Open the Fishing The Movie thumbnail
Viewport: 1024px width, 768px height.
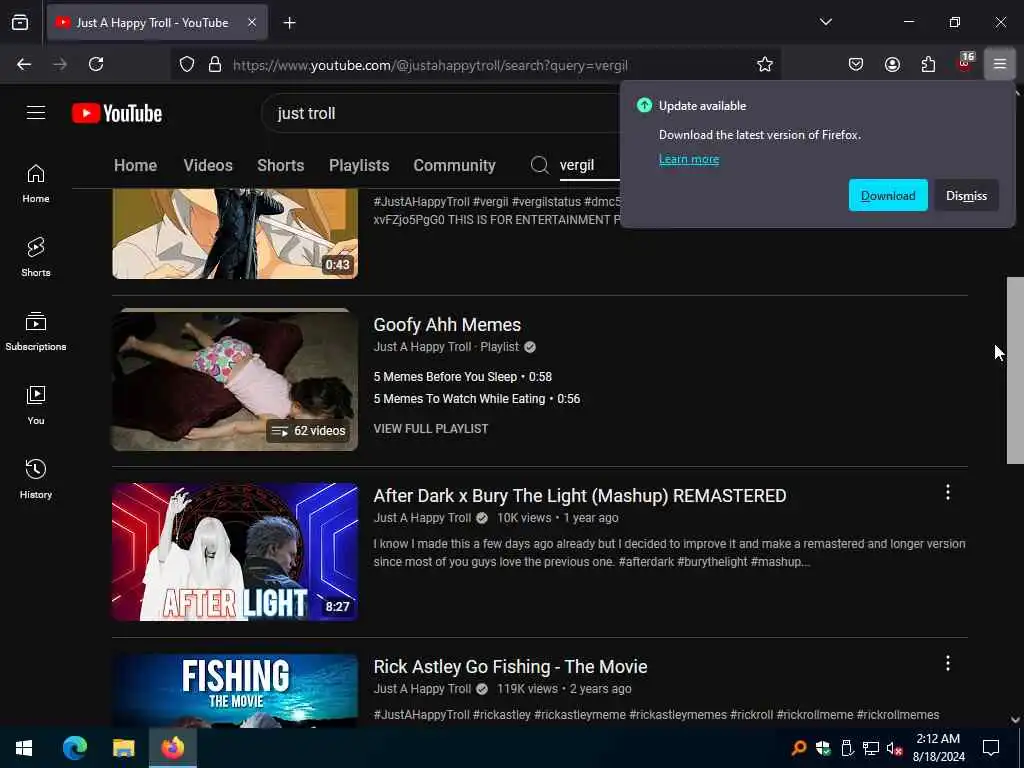click(x=235, y=690)
